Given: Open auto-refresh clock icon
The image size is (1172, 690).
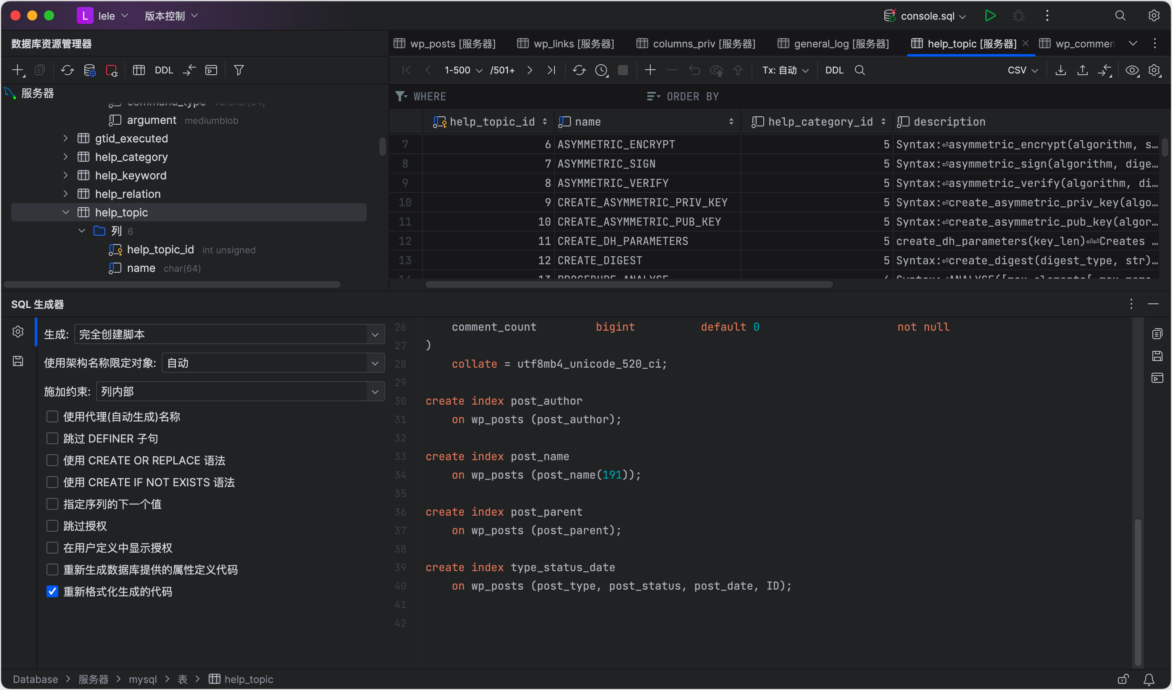Looking at the screenshot, I should tap(602, 70).
